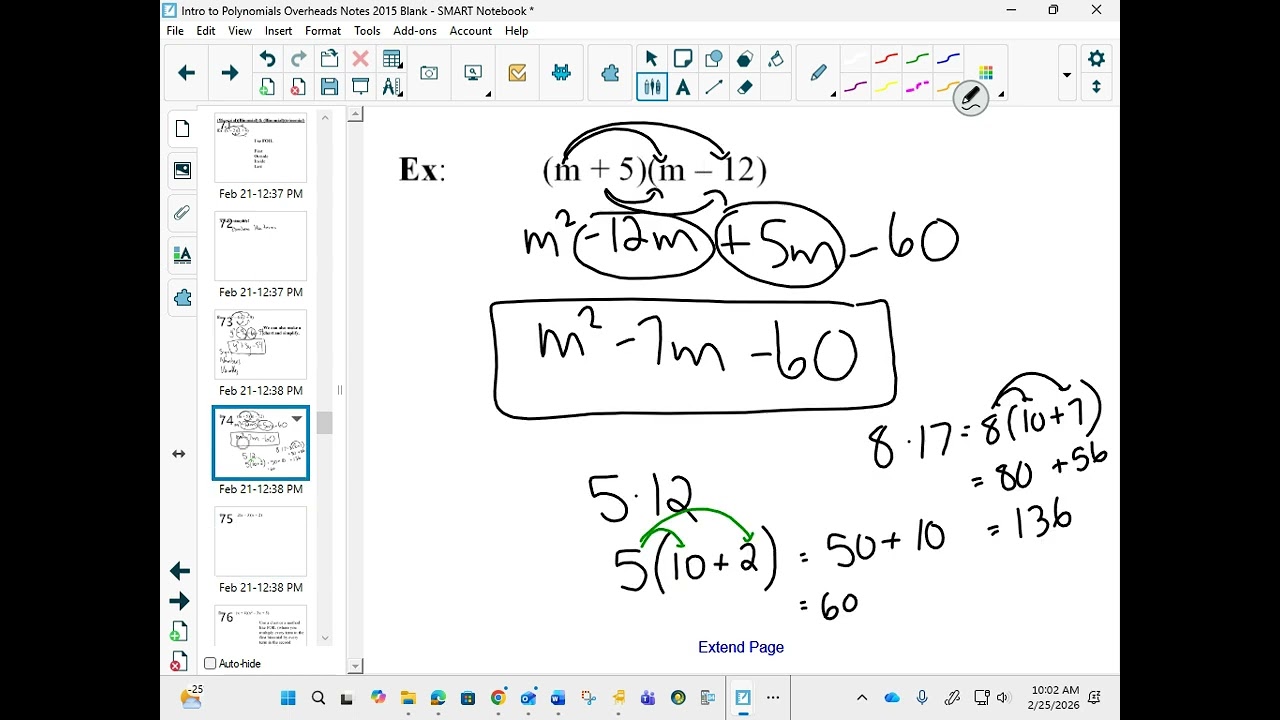Open the File menu
Screen dimensions: 1280x720
coord(175,31)
